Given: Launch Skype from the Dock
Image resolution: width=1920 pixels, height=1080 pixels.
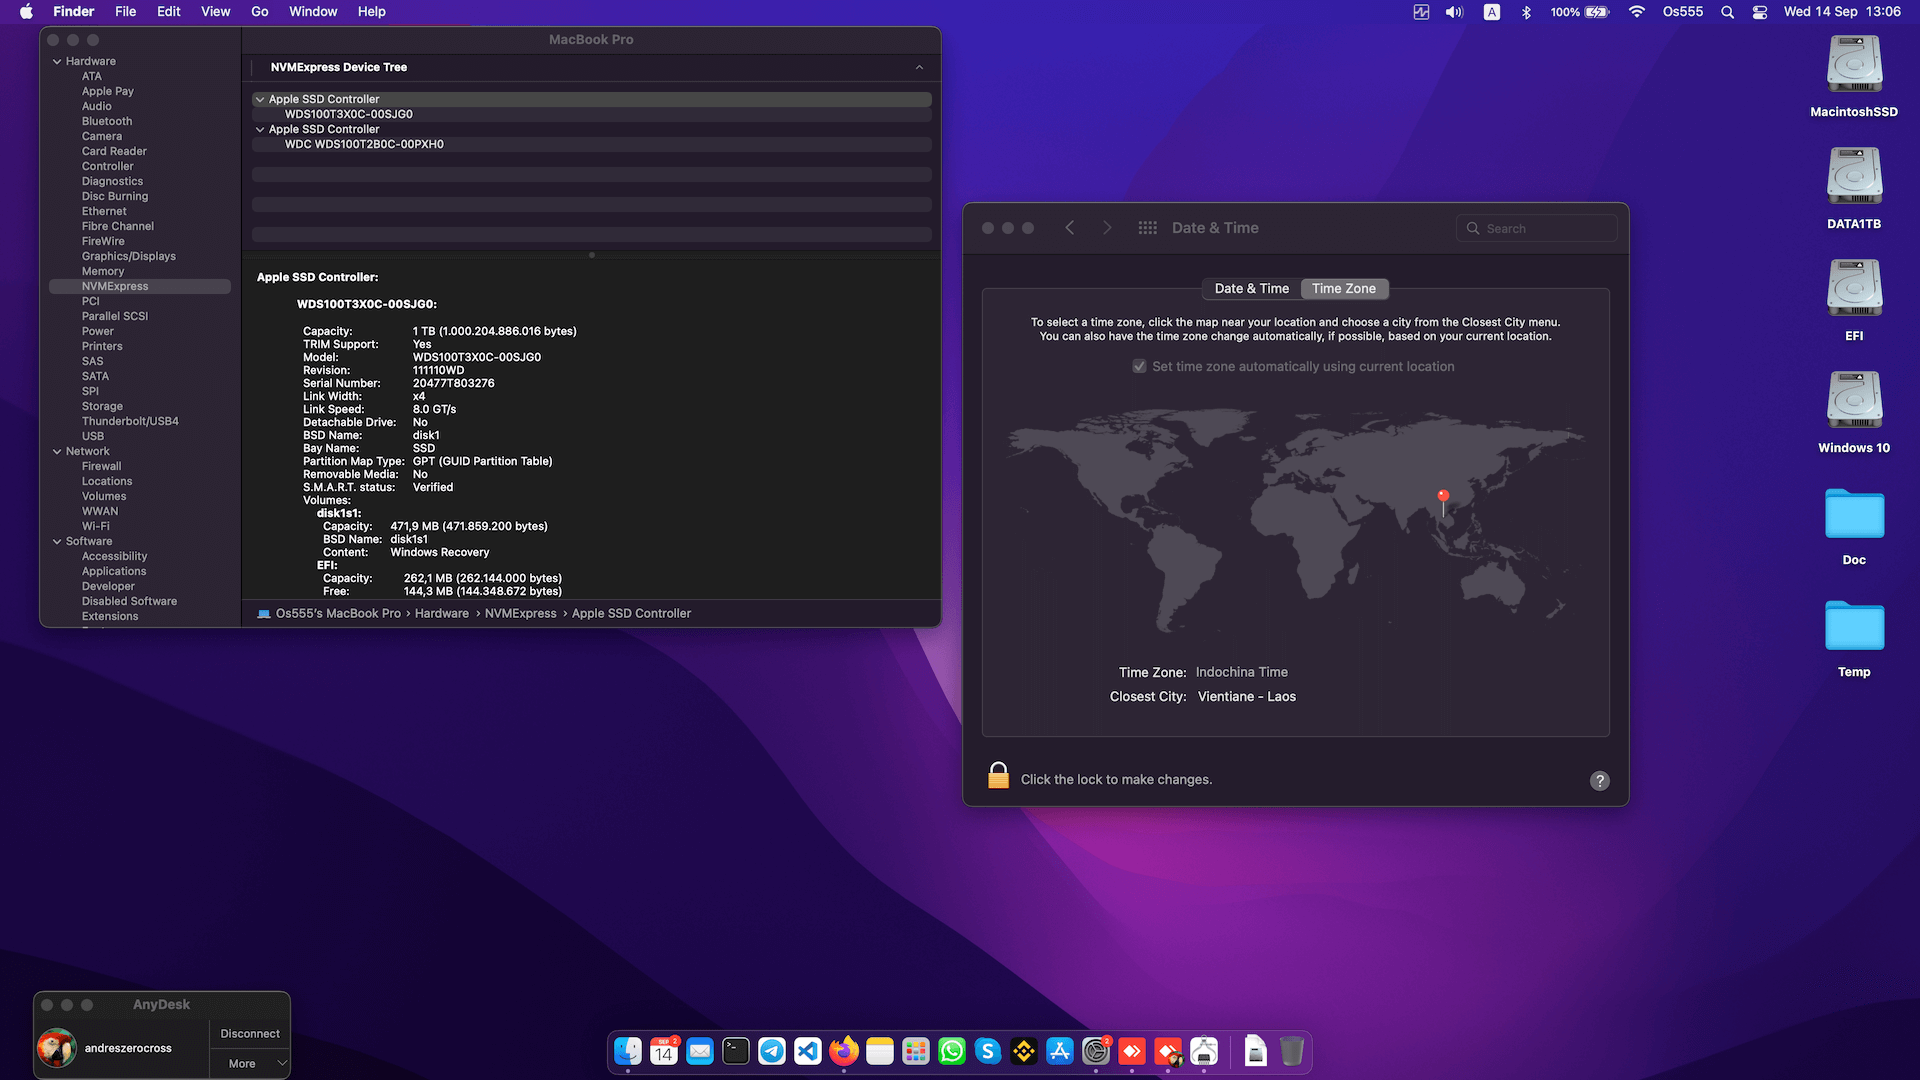Looking at the screenshot, I should 988,1051.
